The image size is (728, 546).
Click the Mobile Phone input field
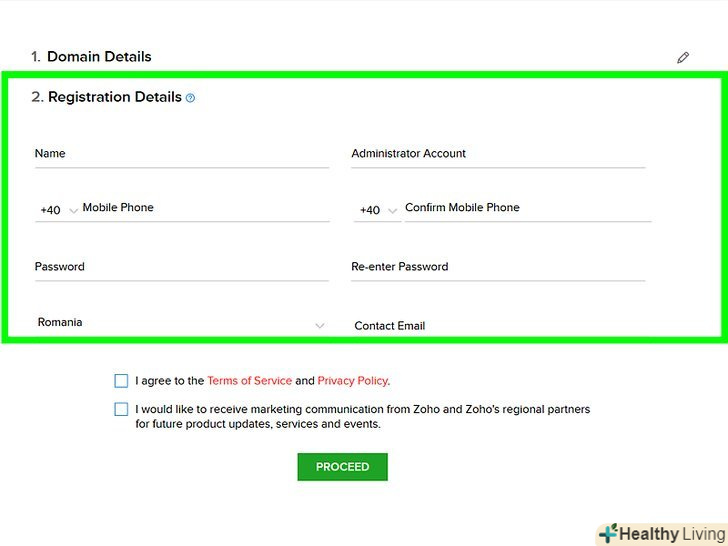click(205, 208)
